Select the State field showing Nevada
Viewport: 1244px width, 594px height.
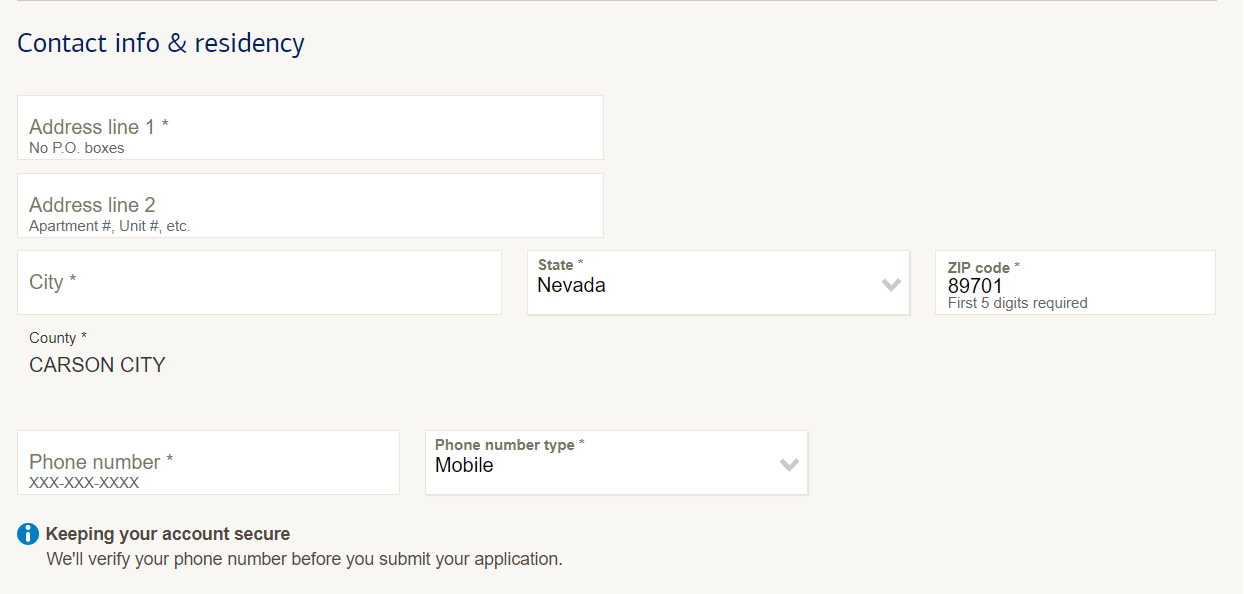point(718,283)
